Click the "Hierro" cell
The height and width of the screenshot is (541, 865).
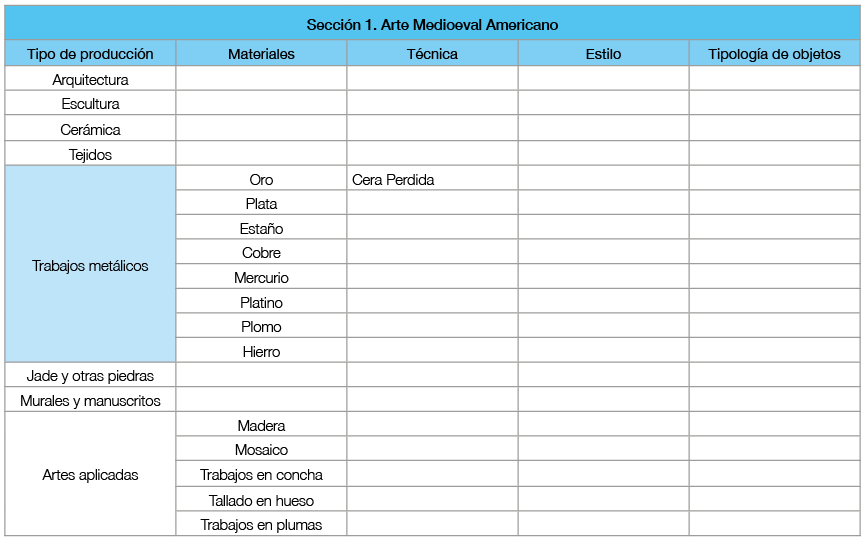point(261,352)
